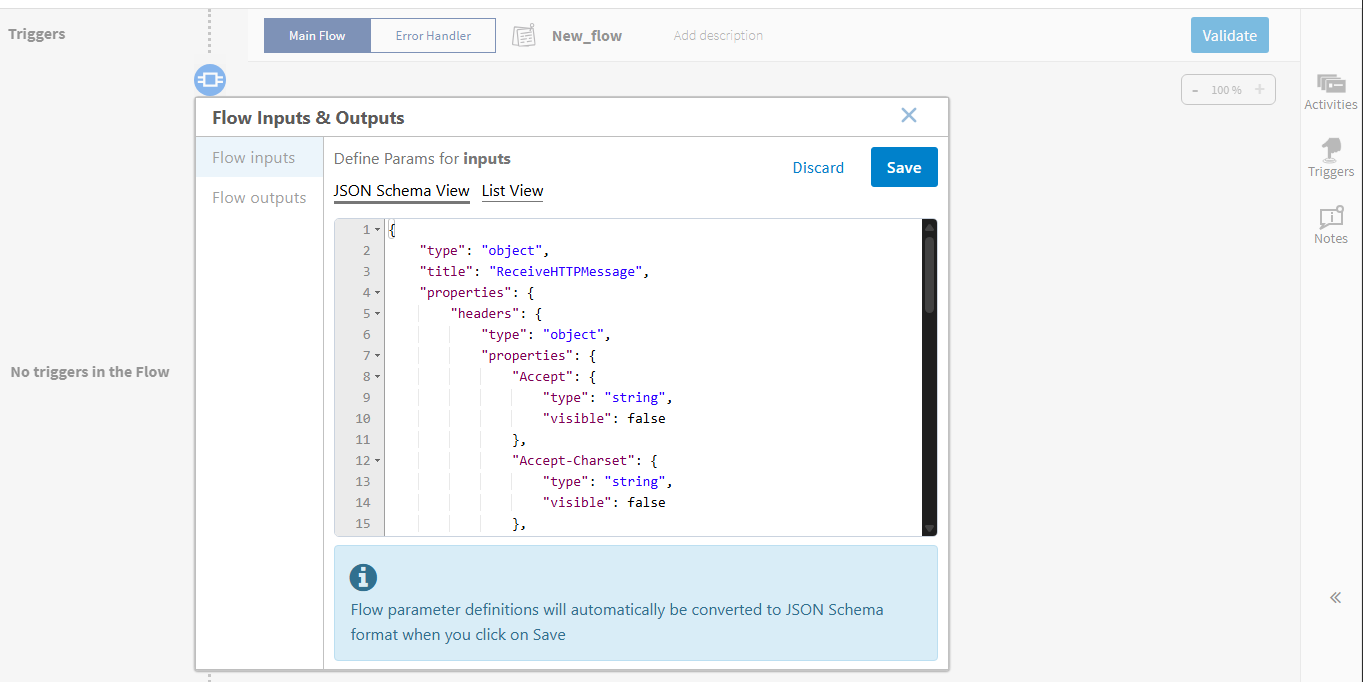The height and width of the screenshot is (682, 1363).
Task: Switch to List View
Action: pos(512,191)
